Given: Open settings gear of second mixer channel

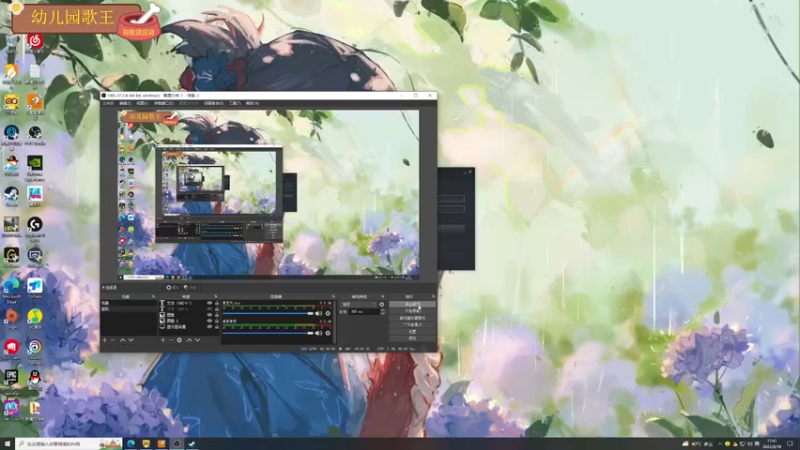Looking at the screenshot, I should tap(328, 333).
